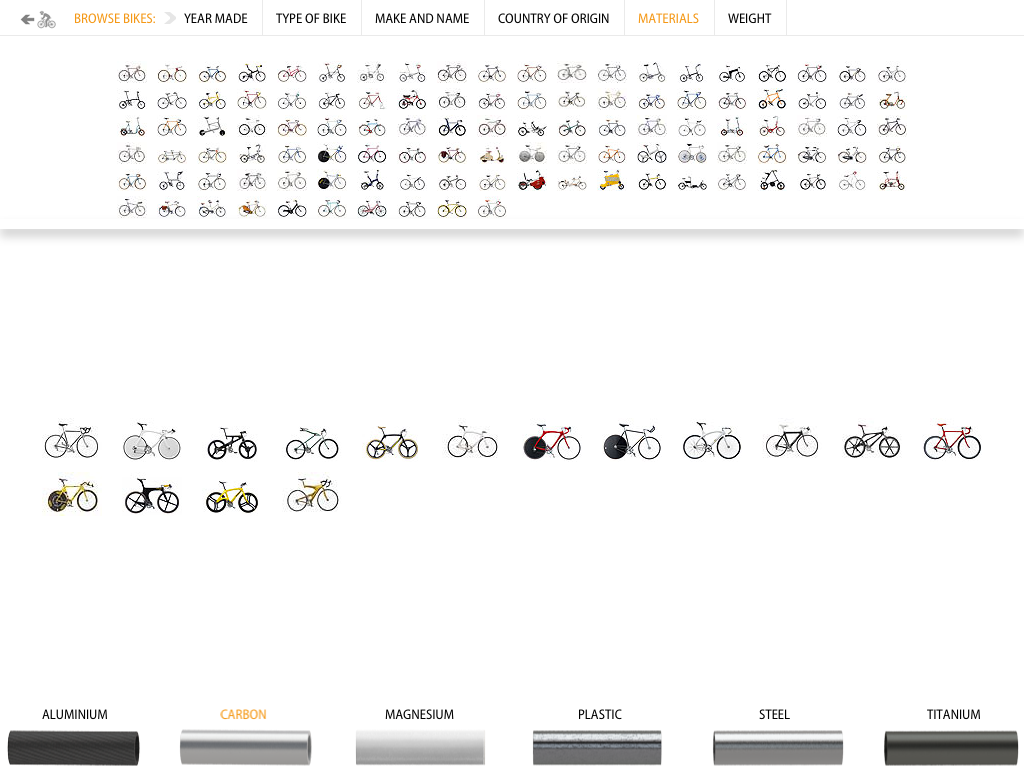The image size is (1024, 768).
Task: Choose the Steel material tube
Action: pos(777,746)
